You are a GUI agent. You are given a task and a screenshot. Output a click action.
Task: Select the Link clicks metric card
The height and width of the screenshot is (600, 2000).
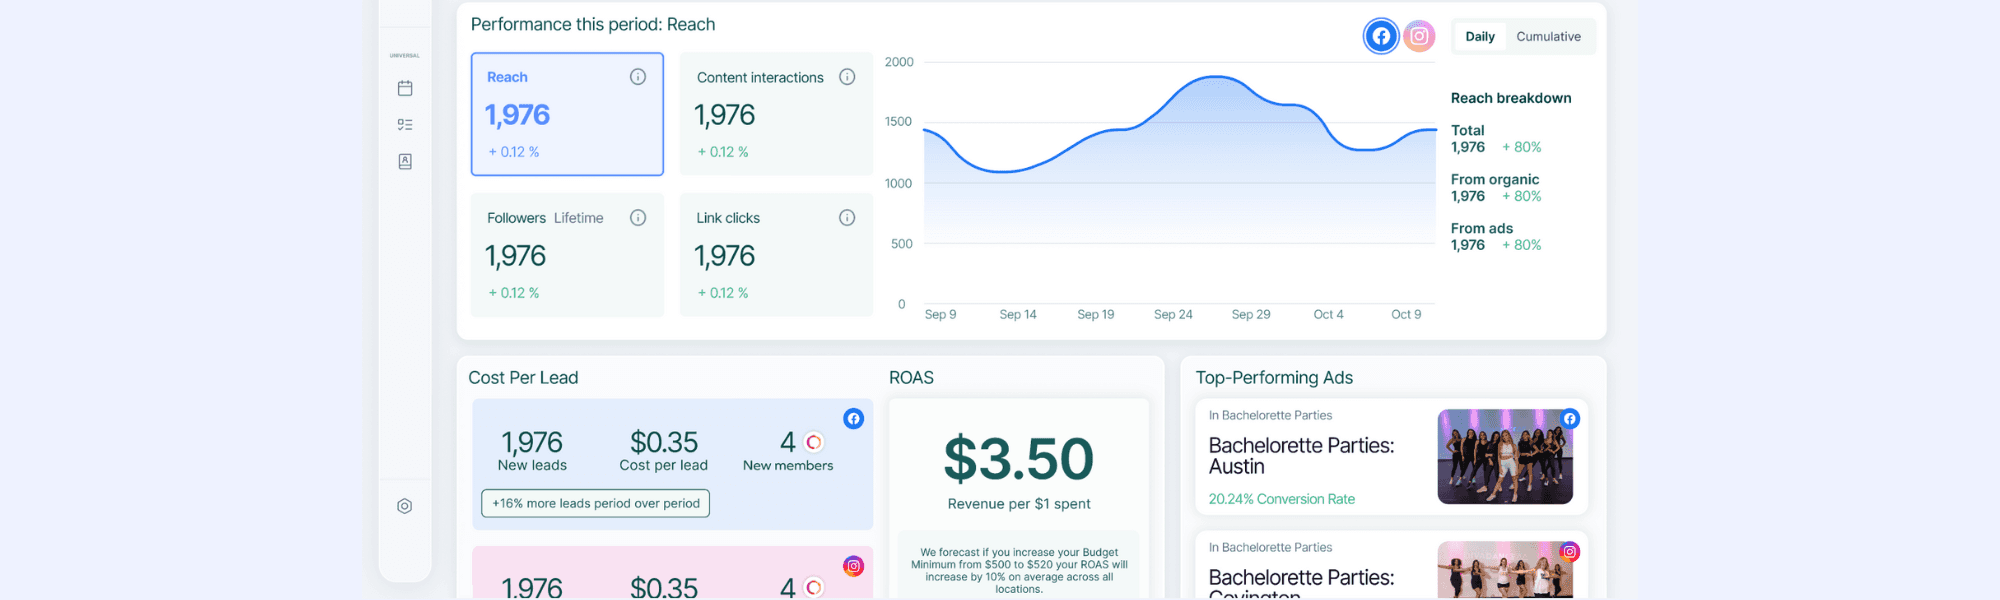click(777, 255)
